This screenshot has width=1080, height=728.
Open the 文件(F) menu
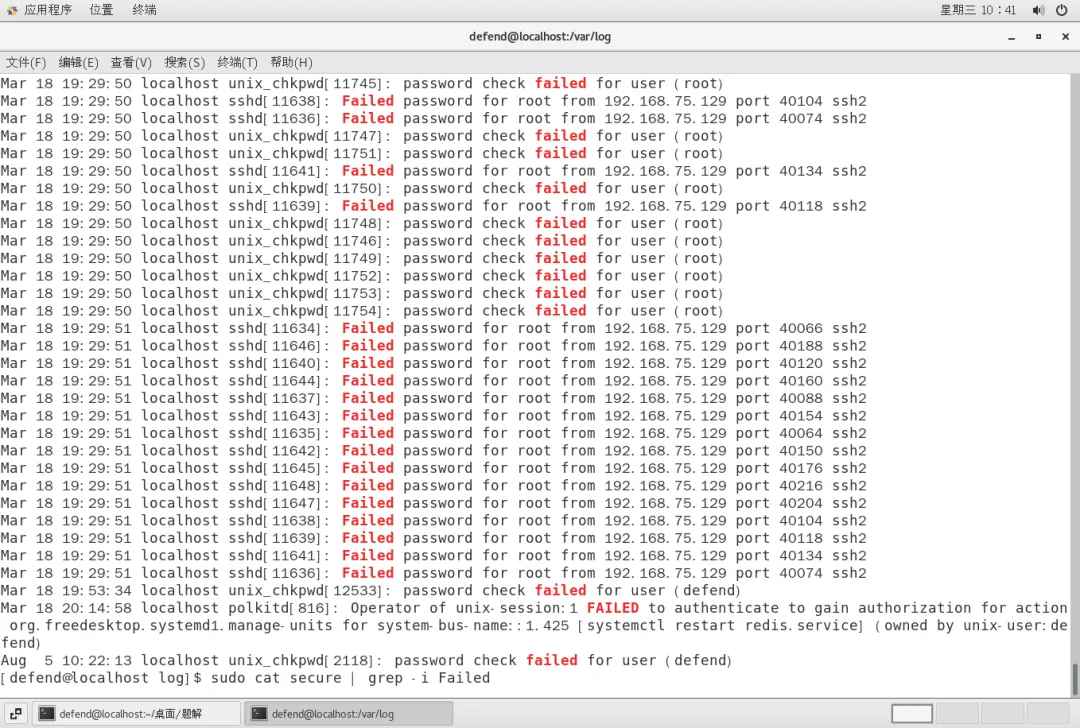26,63
